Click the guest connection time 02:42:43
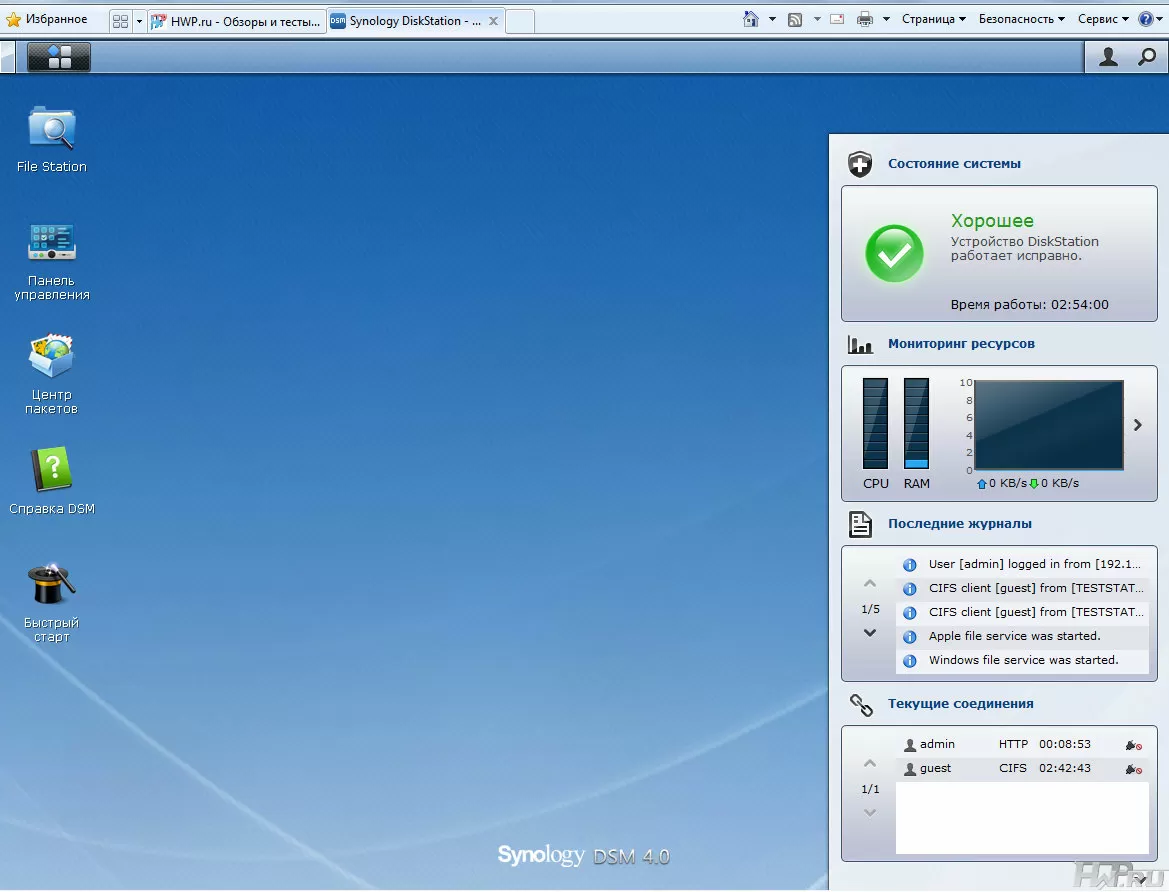This screenshot has height=892, width=1169. tap(1065, 768)
